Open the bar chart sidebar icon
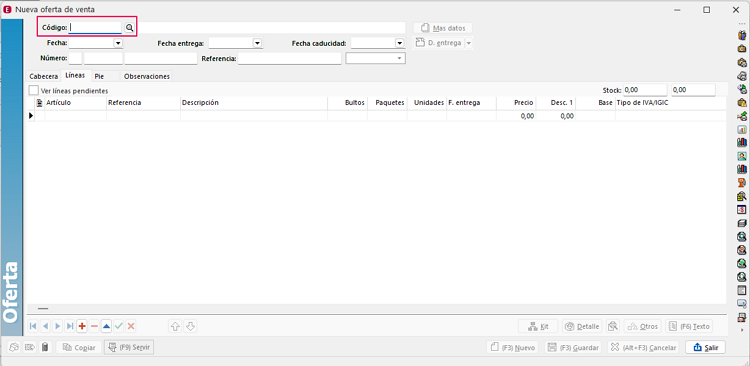The image size is (750, 366). (742, 129)
